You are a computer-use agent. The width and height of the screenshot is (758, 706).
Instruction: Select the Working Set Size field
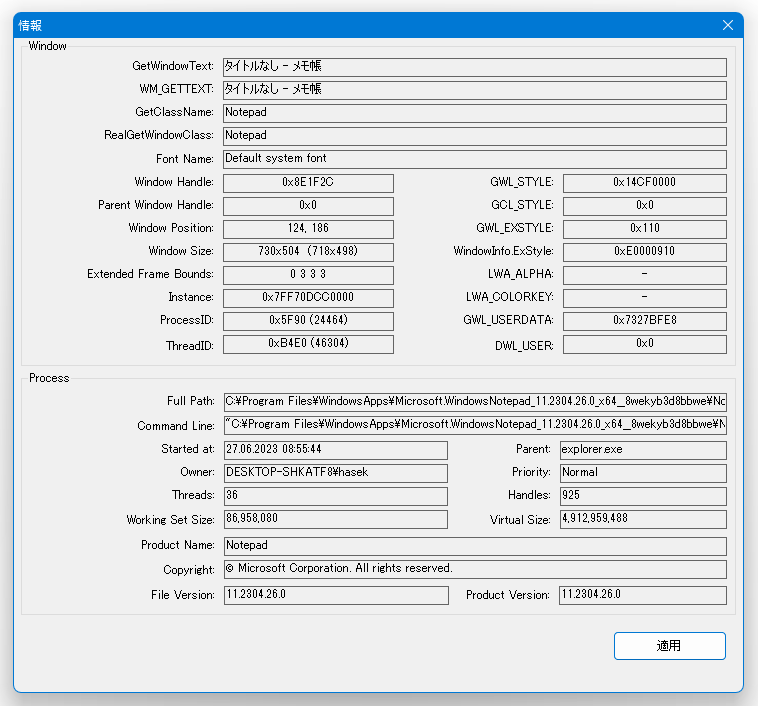tap(335, 519)
